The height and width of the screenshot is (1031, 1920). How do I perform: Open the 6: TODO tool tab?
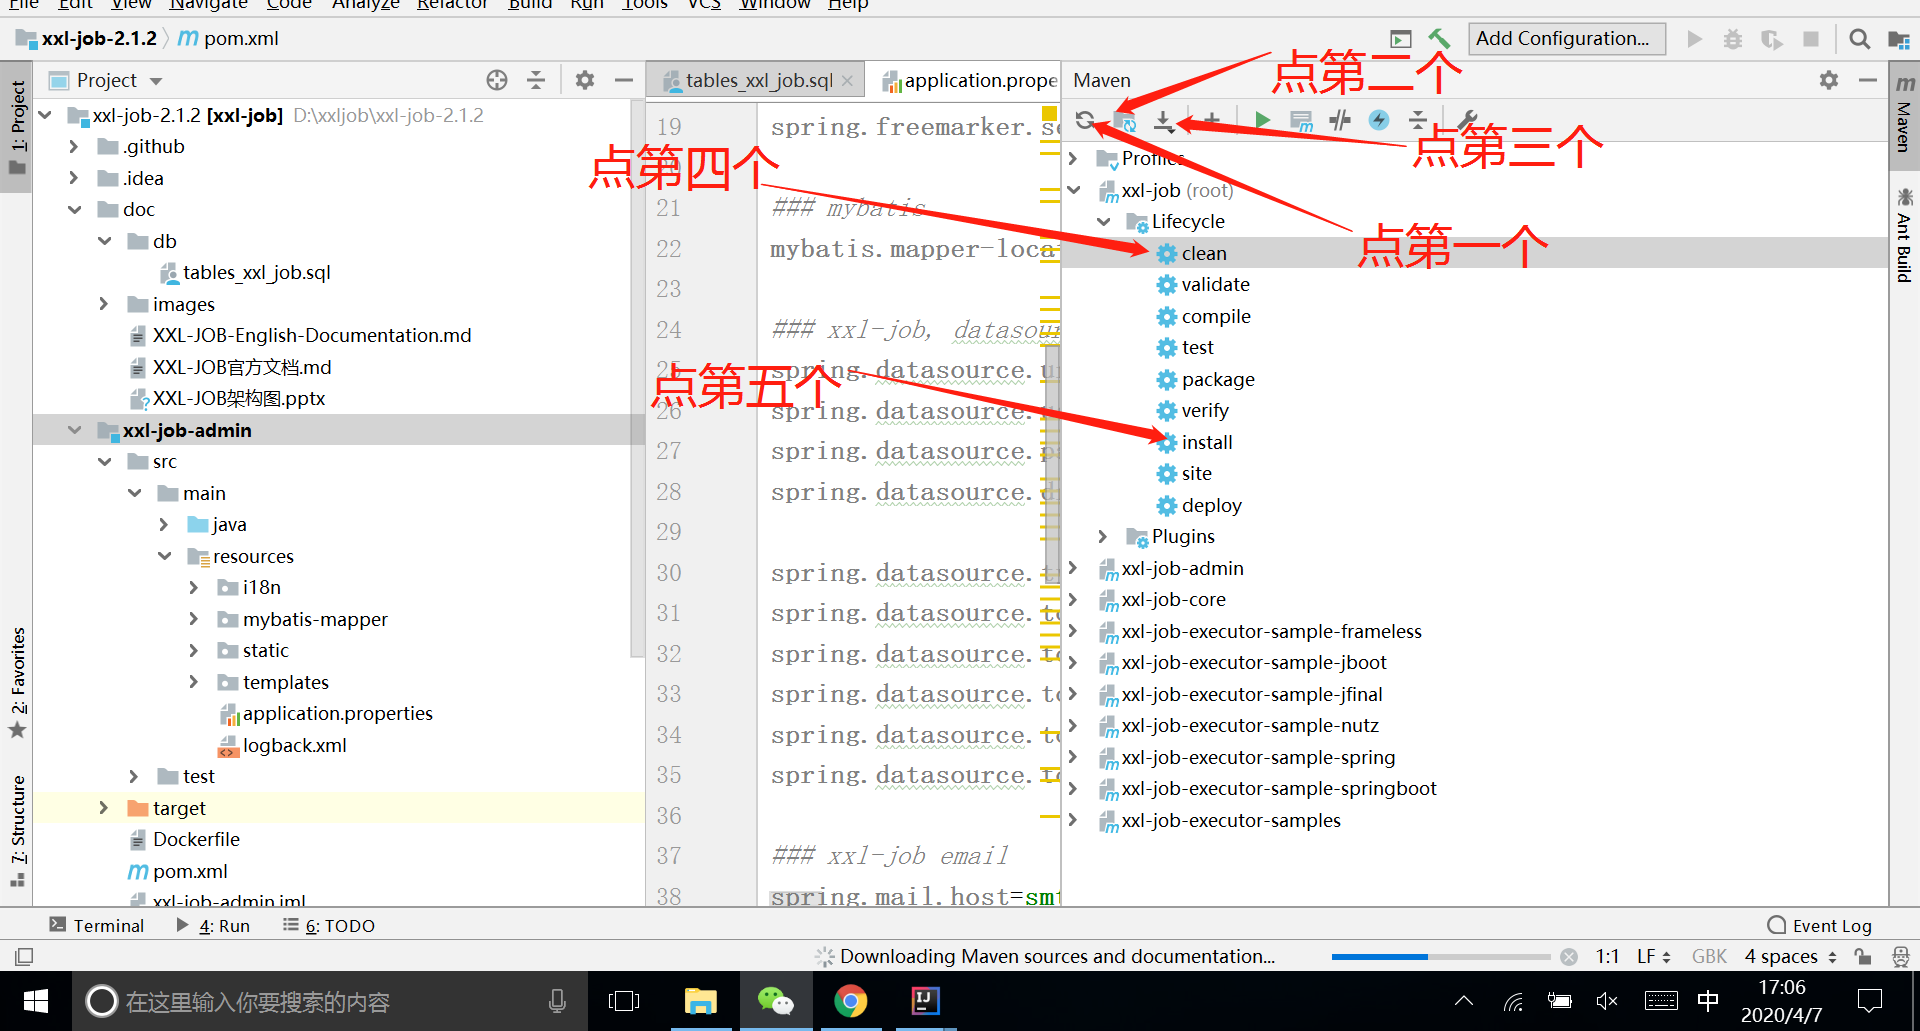(x=329, y=925)
